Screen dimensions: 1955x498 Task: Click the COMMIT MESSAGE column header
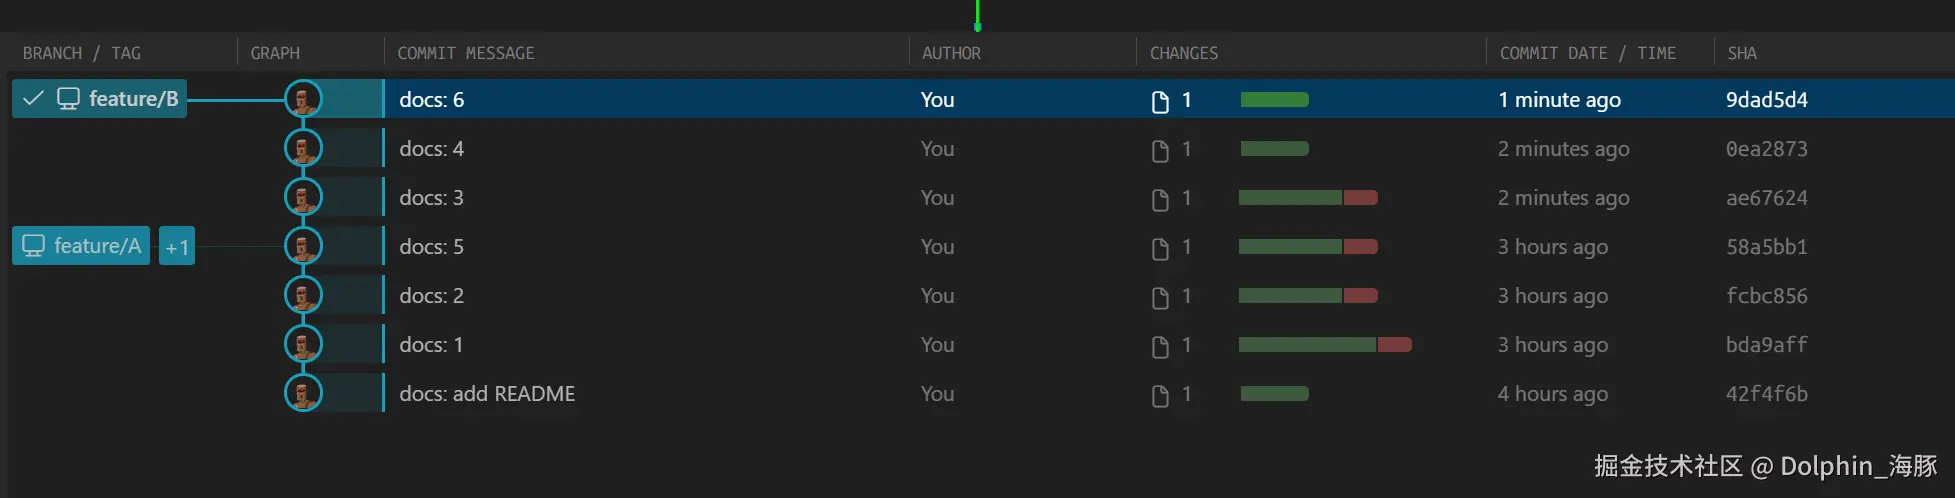tap(466, 53)
